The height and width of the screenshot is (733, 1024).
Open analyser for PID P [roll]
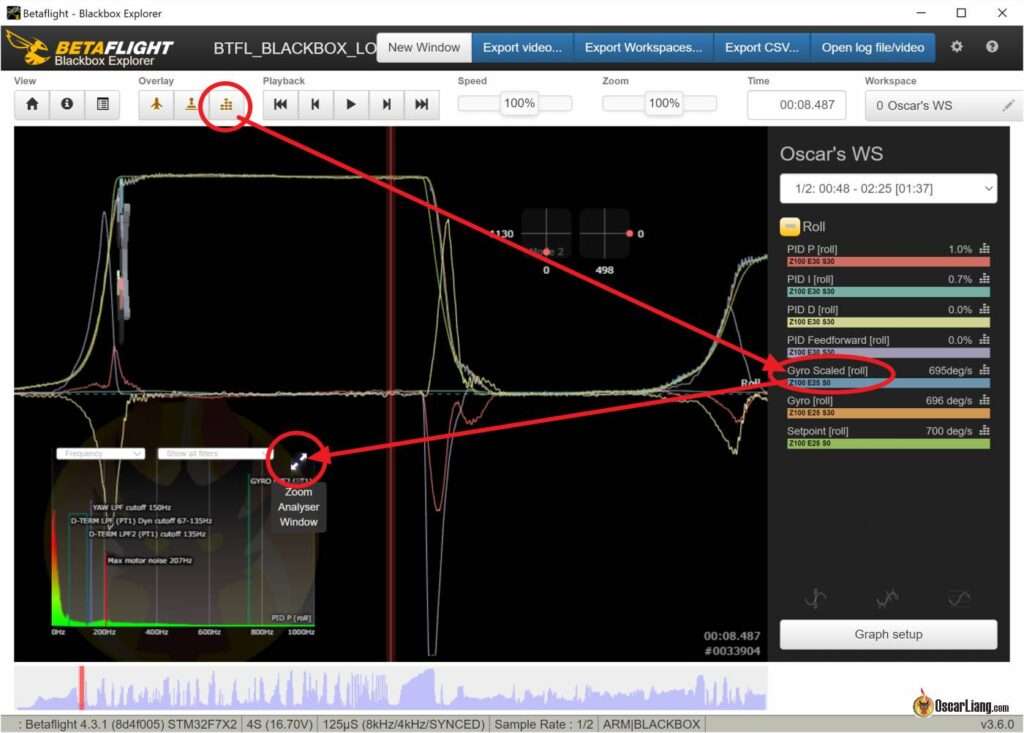point(985,249)
